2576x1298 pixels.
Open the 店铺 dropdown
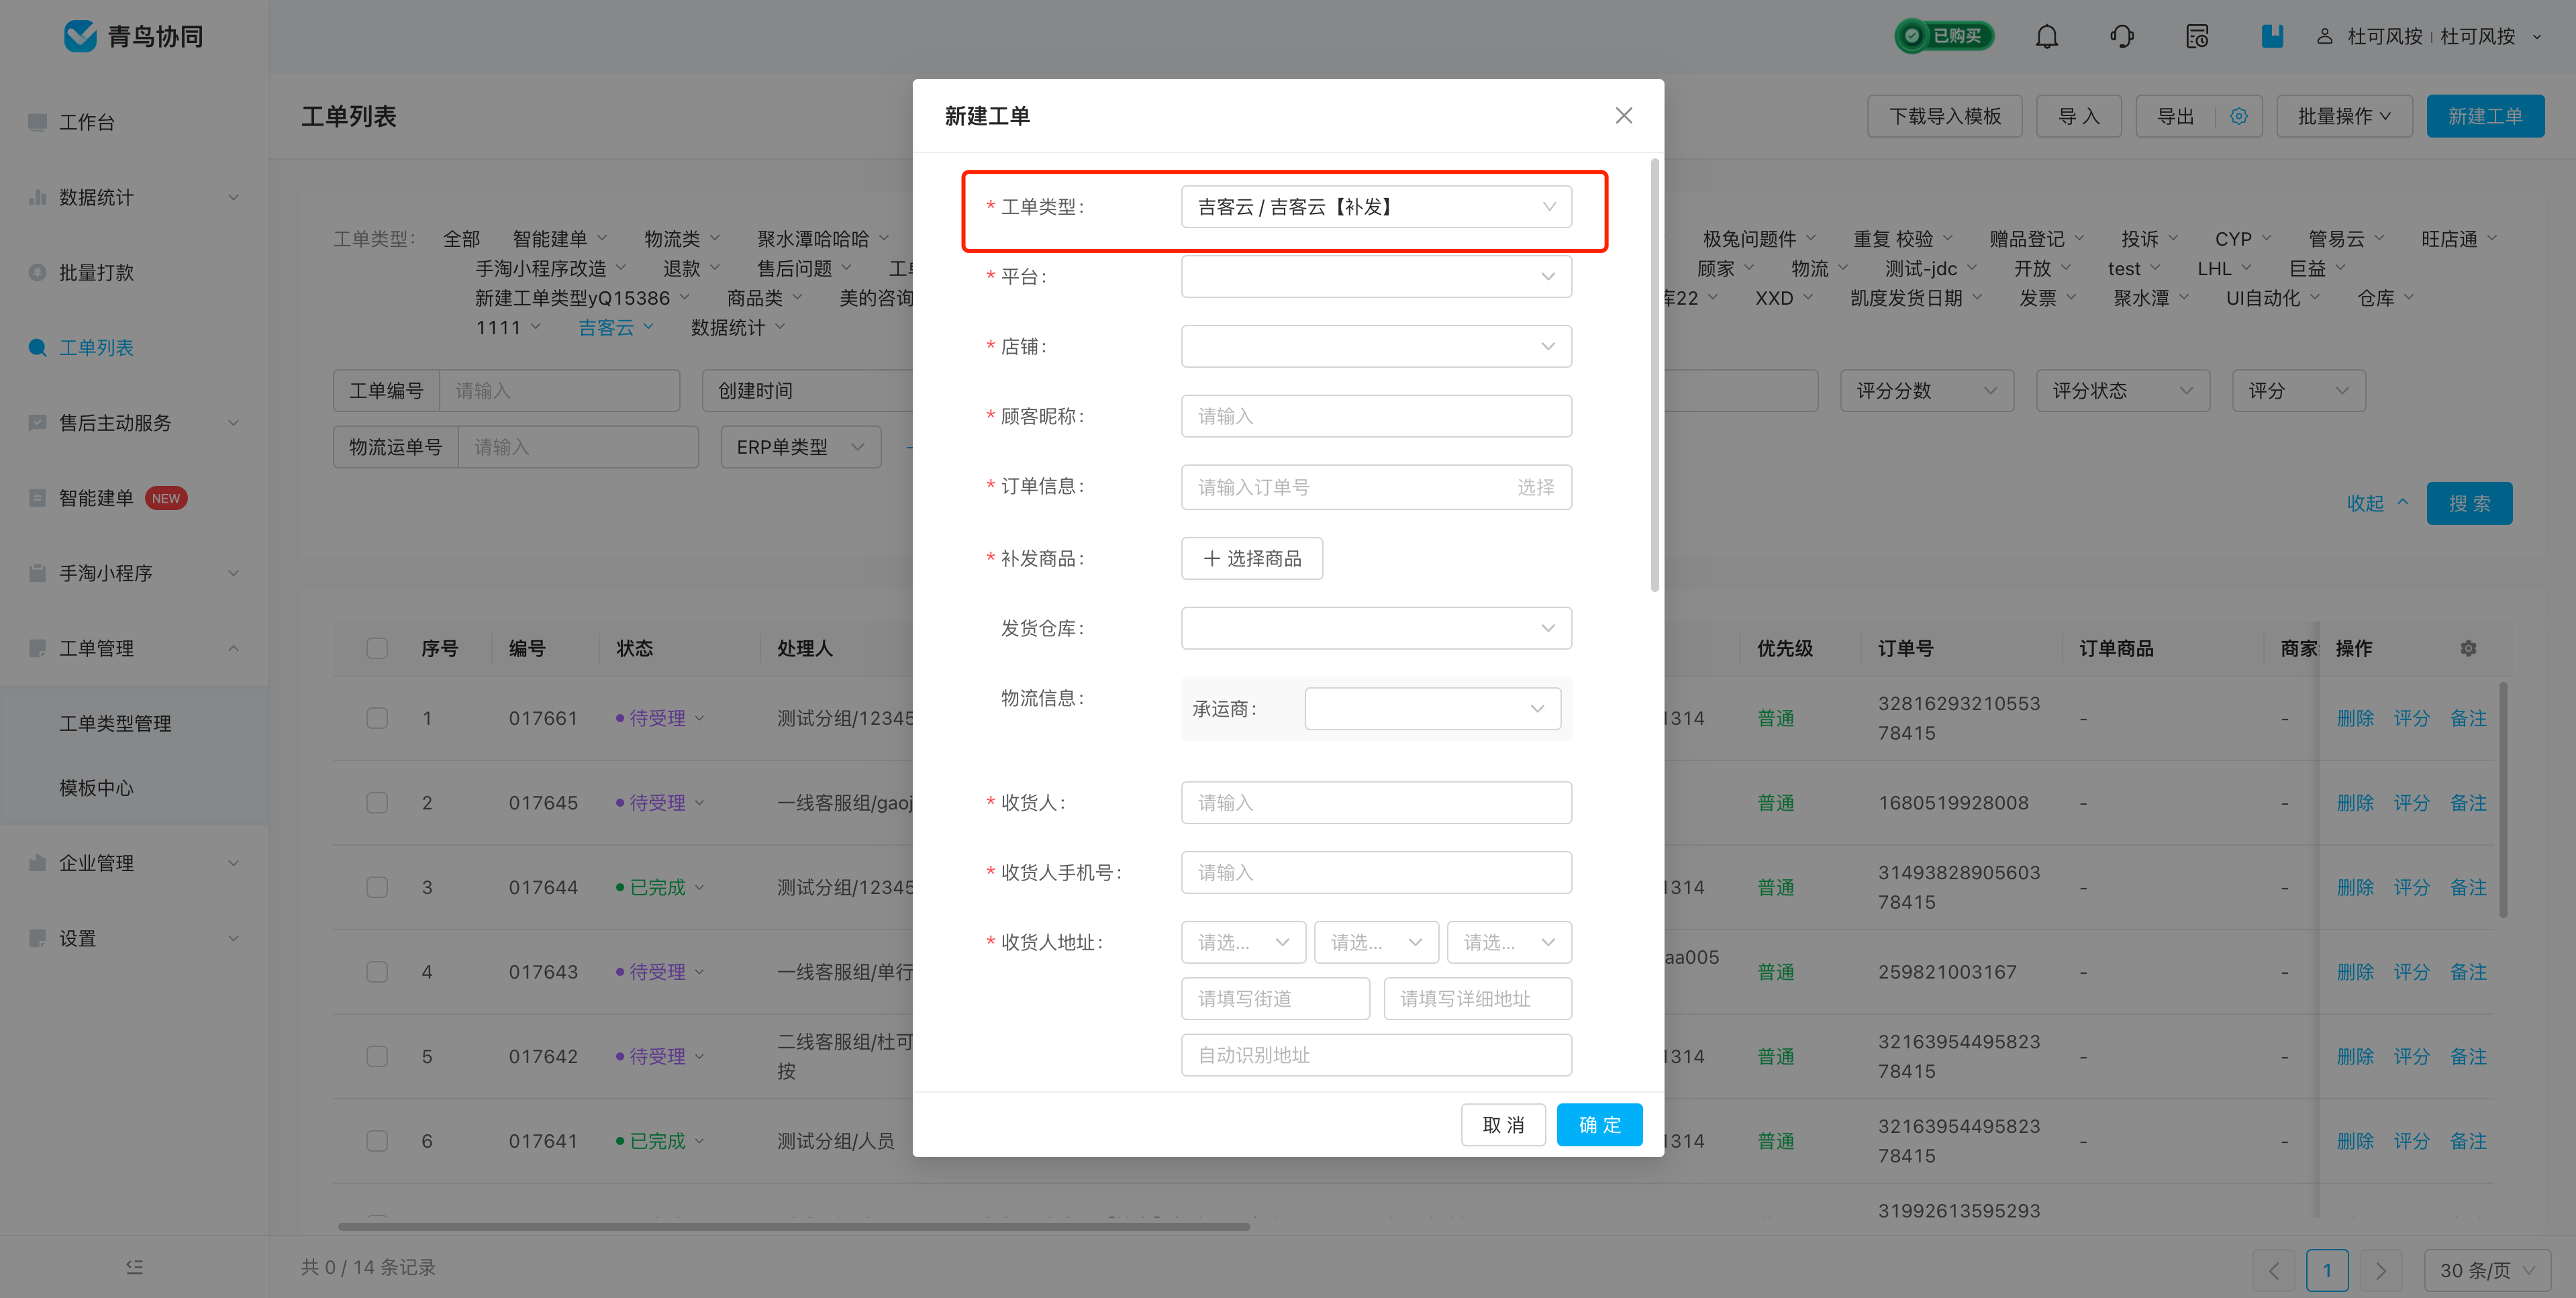(x=1376, y=346)
